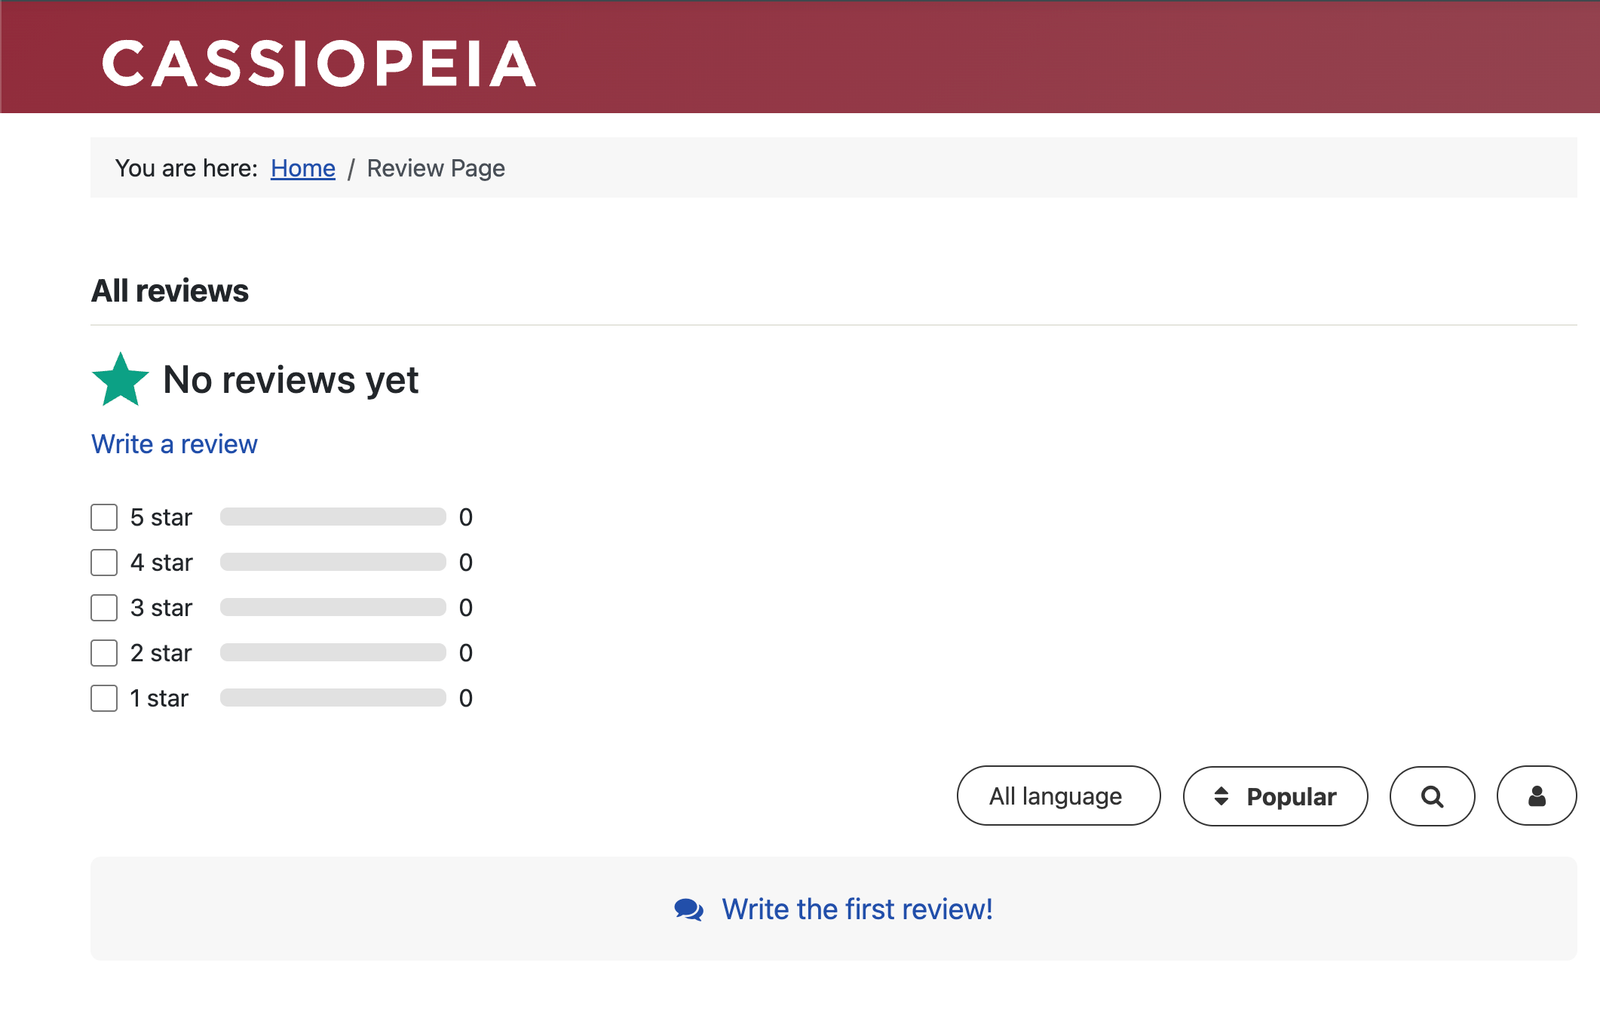Image resolution: width=1600 pixels, height=1015 pixels.
Task: Enable the 5 star filter checkbox
Action: (x=104, y=517)
